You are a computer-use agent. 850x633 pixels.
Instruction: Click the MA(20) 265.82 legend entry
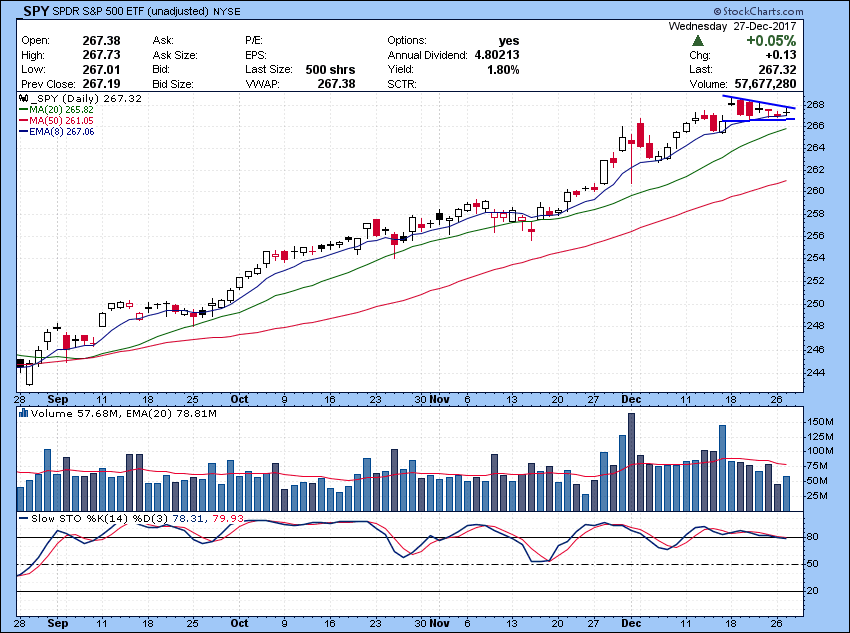61,109
